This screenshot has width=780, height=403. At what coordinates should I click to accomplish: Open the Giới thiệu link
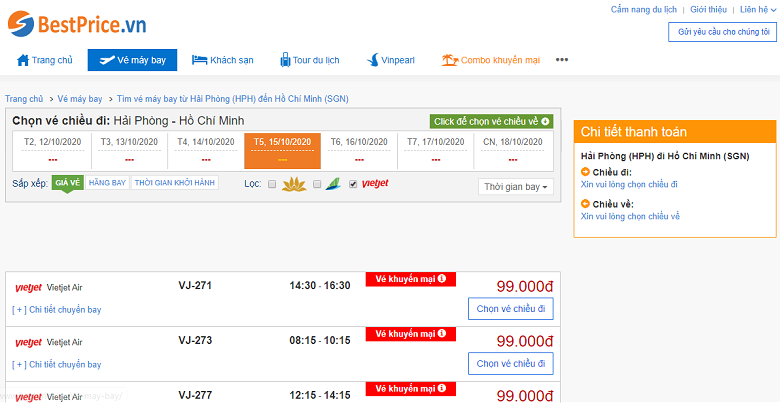pos(708,9)
